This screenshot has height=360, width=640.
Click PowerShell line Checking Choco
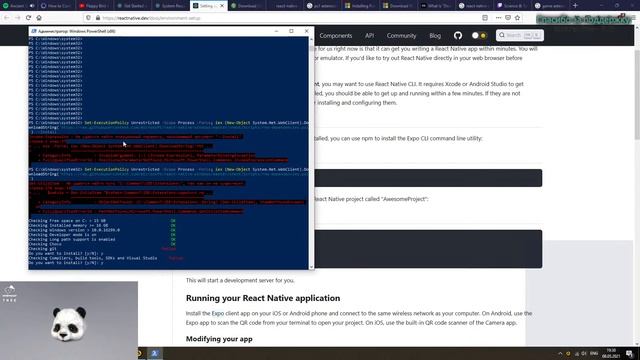45,244
